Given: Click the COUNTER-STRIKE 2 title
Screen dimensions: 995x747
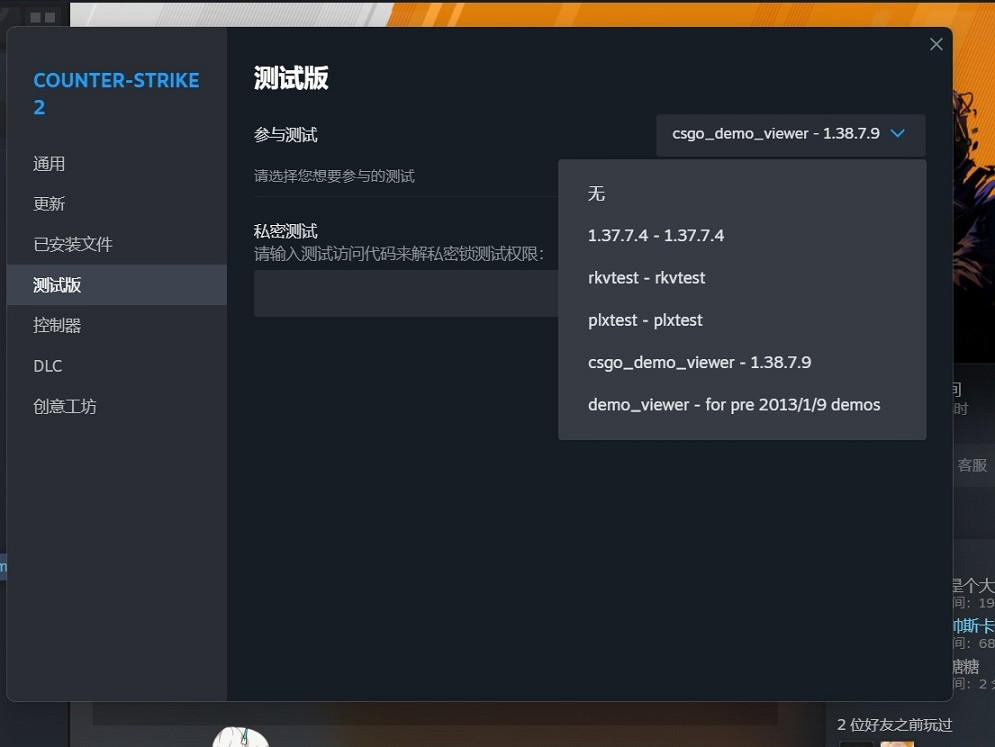Looking at the screenshot, I should coord(116,93).
